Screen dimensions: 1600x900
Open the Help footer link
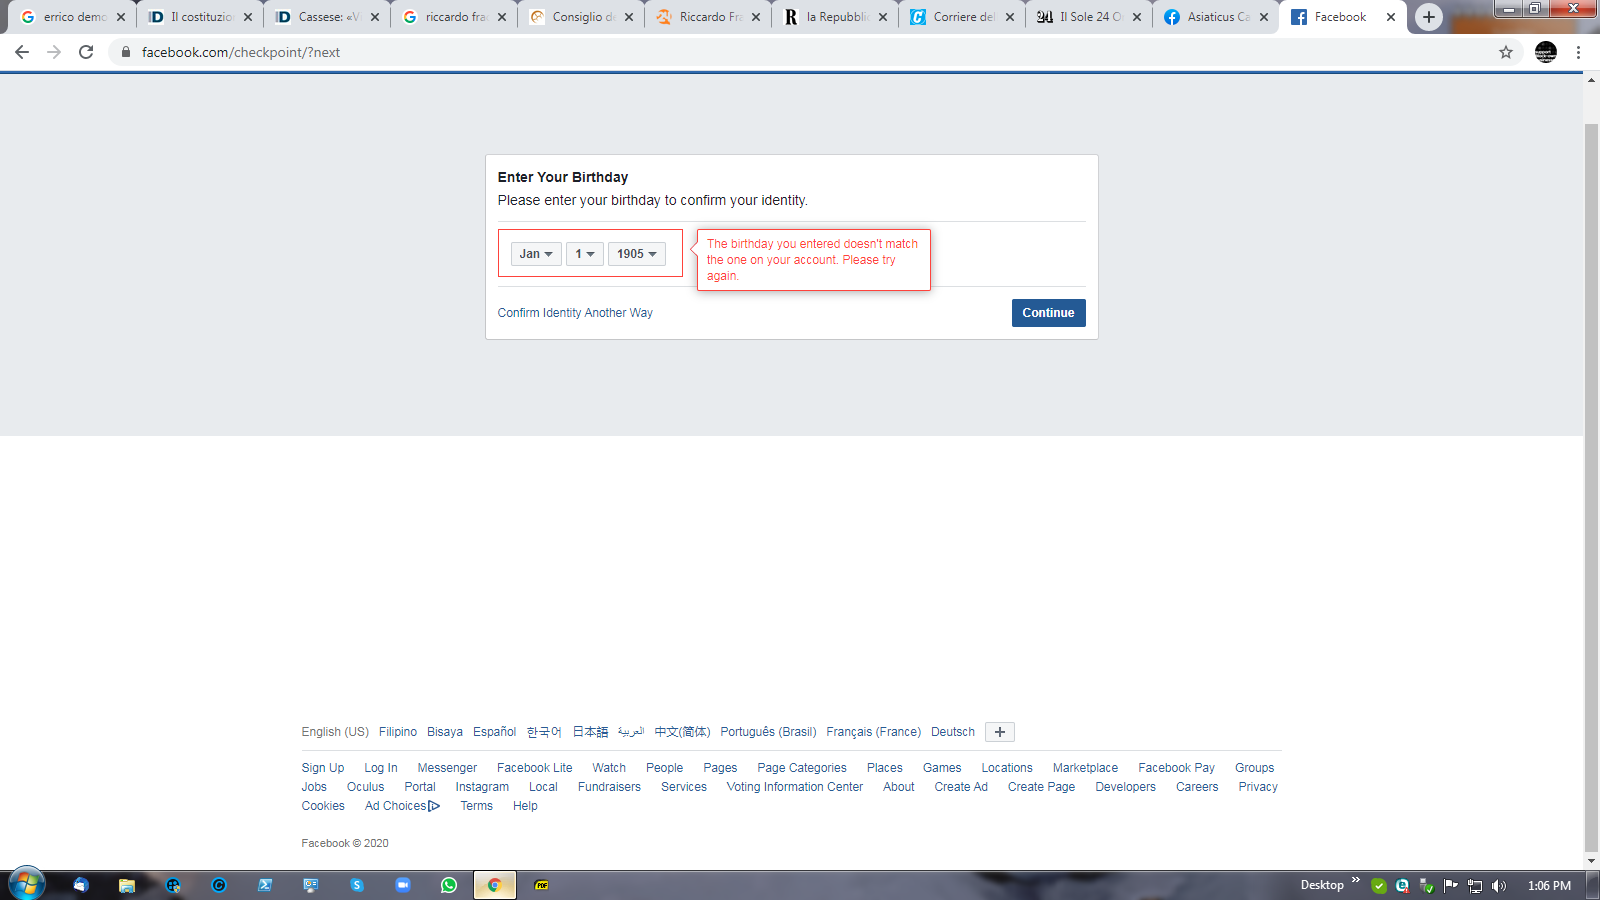[x=525, y=806]
